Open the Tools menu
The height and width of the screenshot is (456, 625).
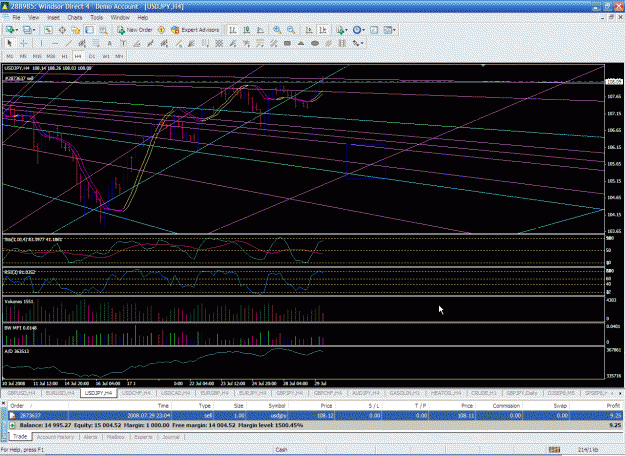pos(96,18)
